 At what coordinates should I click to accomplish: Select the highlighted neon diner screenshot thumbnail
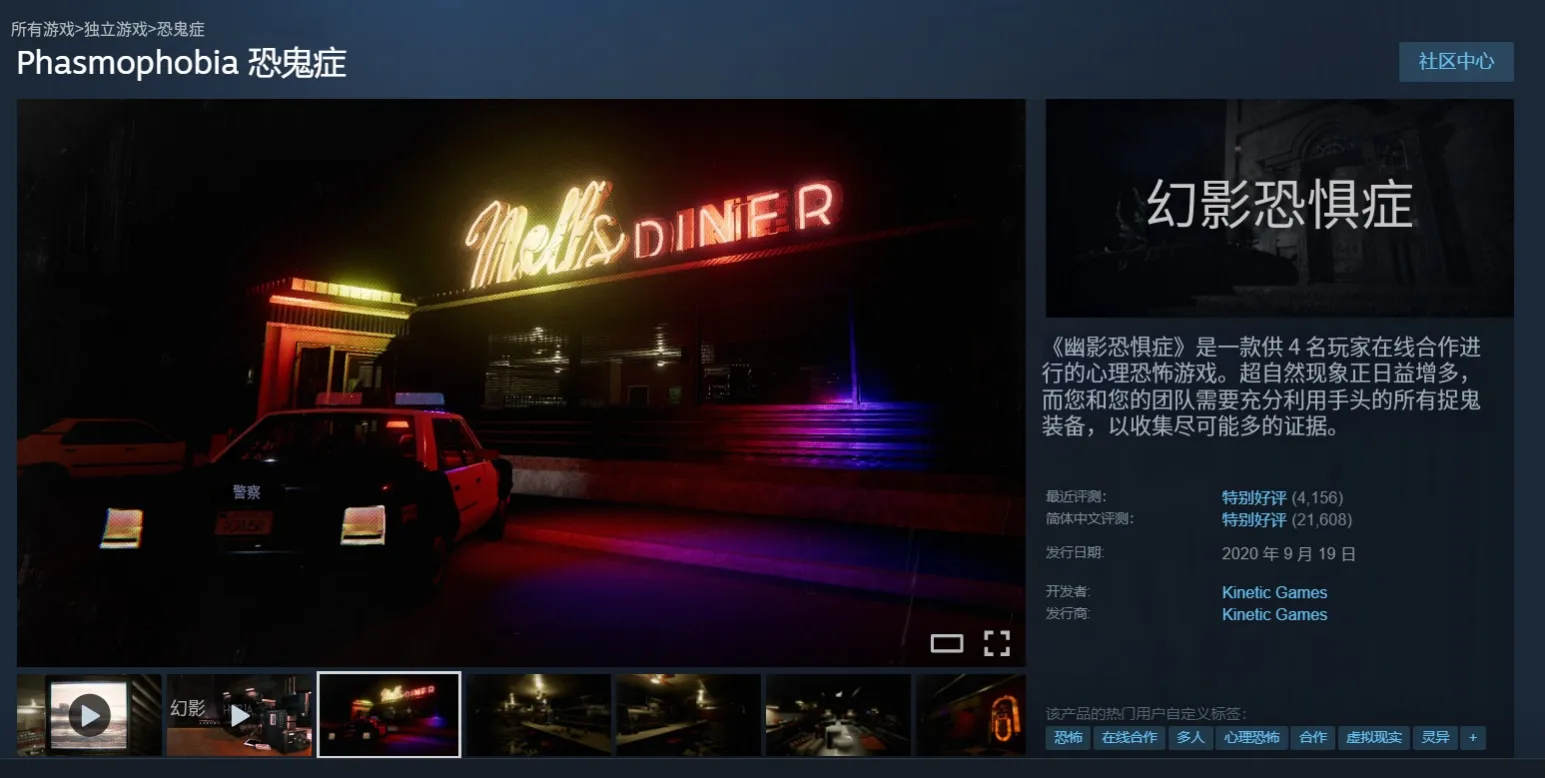[389, 715]
